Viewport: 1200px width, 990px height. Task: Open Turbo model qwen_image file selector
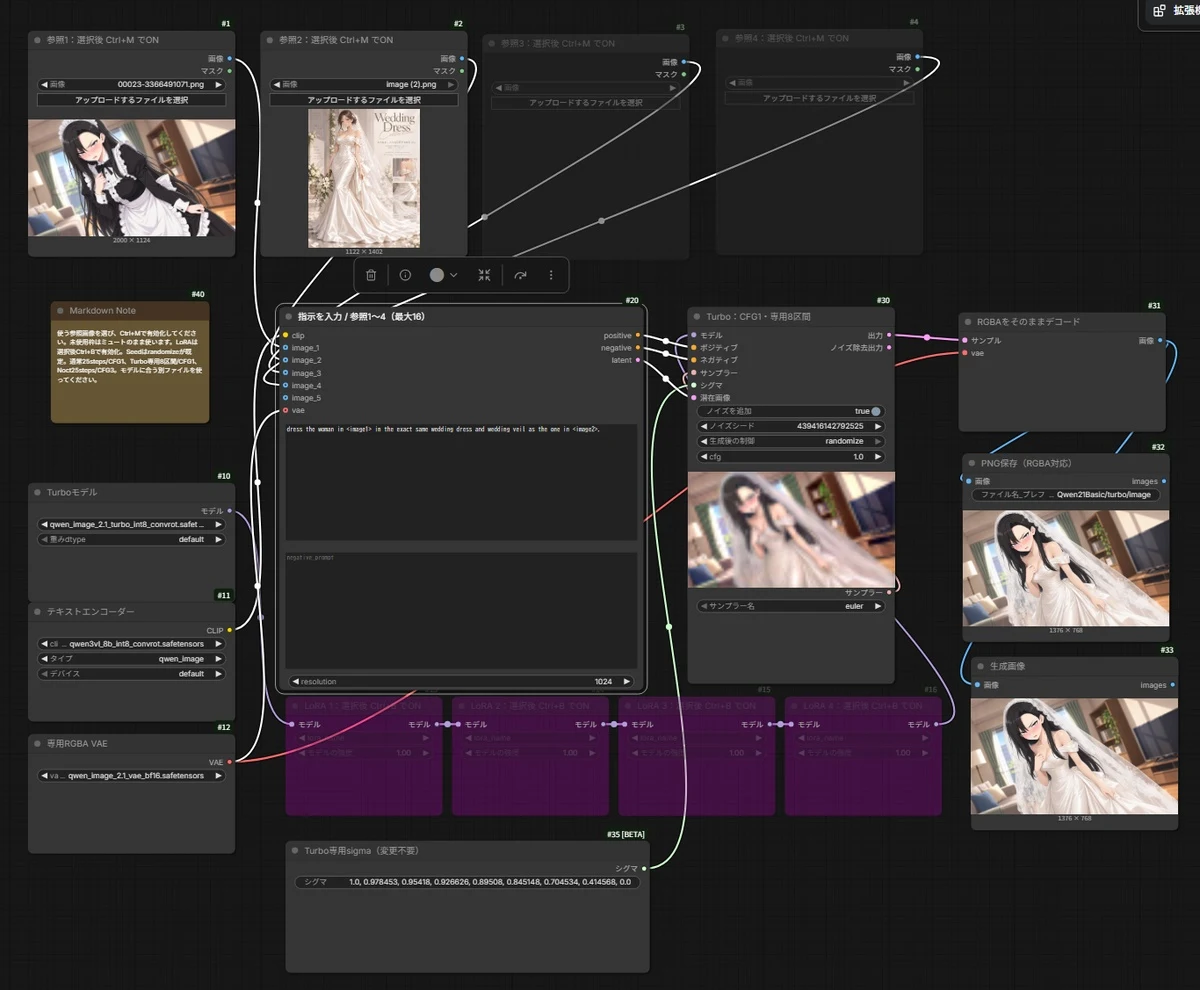[x=131, y=524]
